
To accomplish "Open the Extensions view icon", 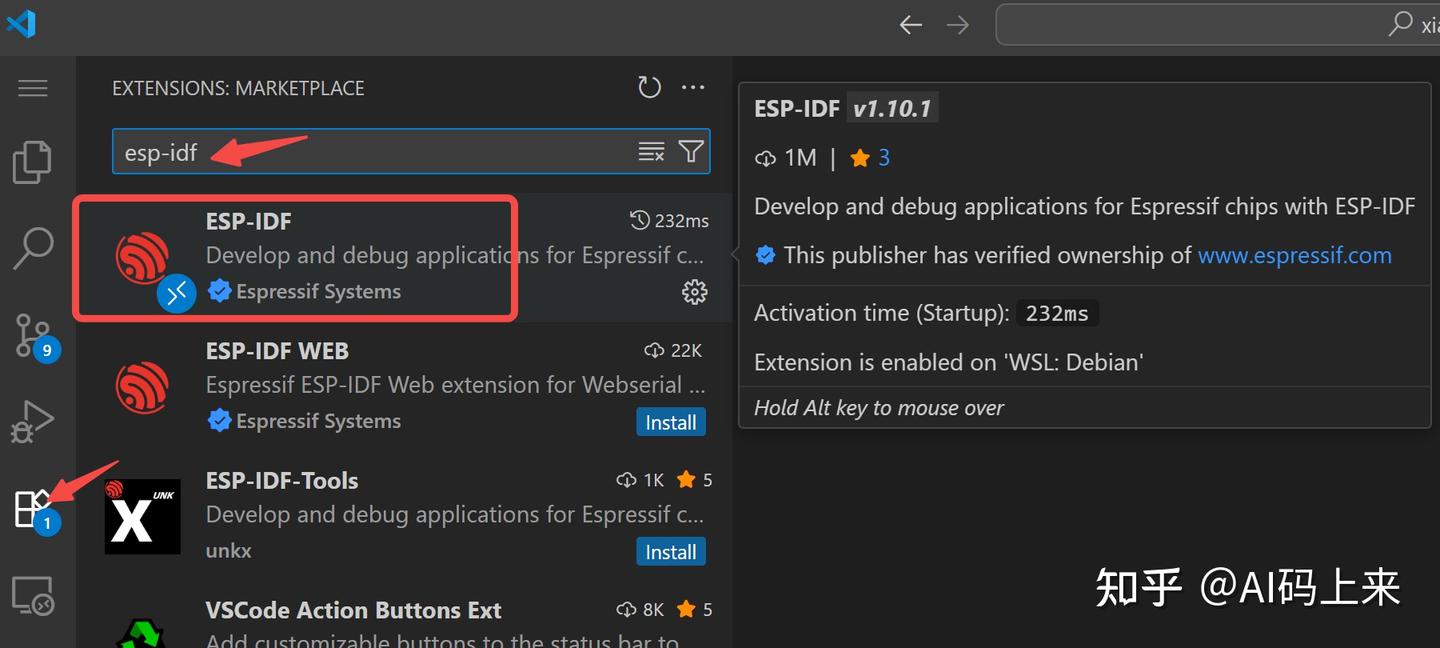I will (32, 508).
